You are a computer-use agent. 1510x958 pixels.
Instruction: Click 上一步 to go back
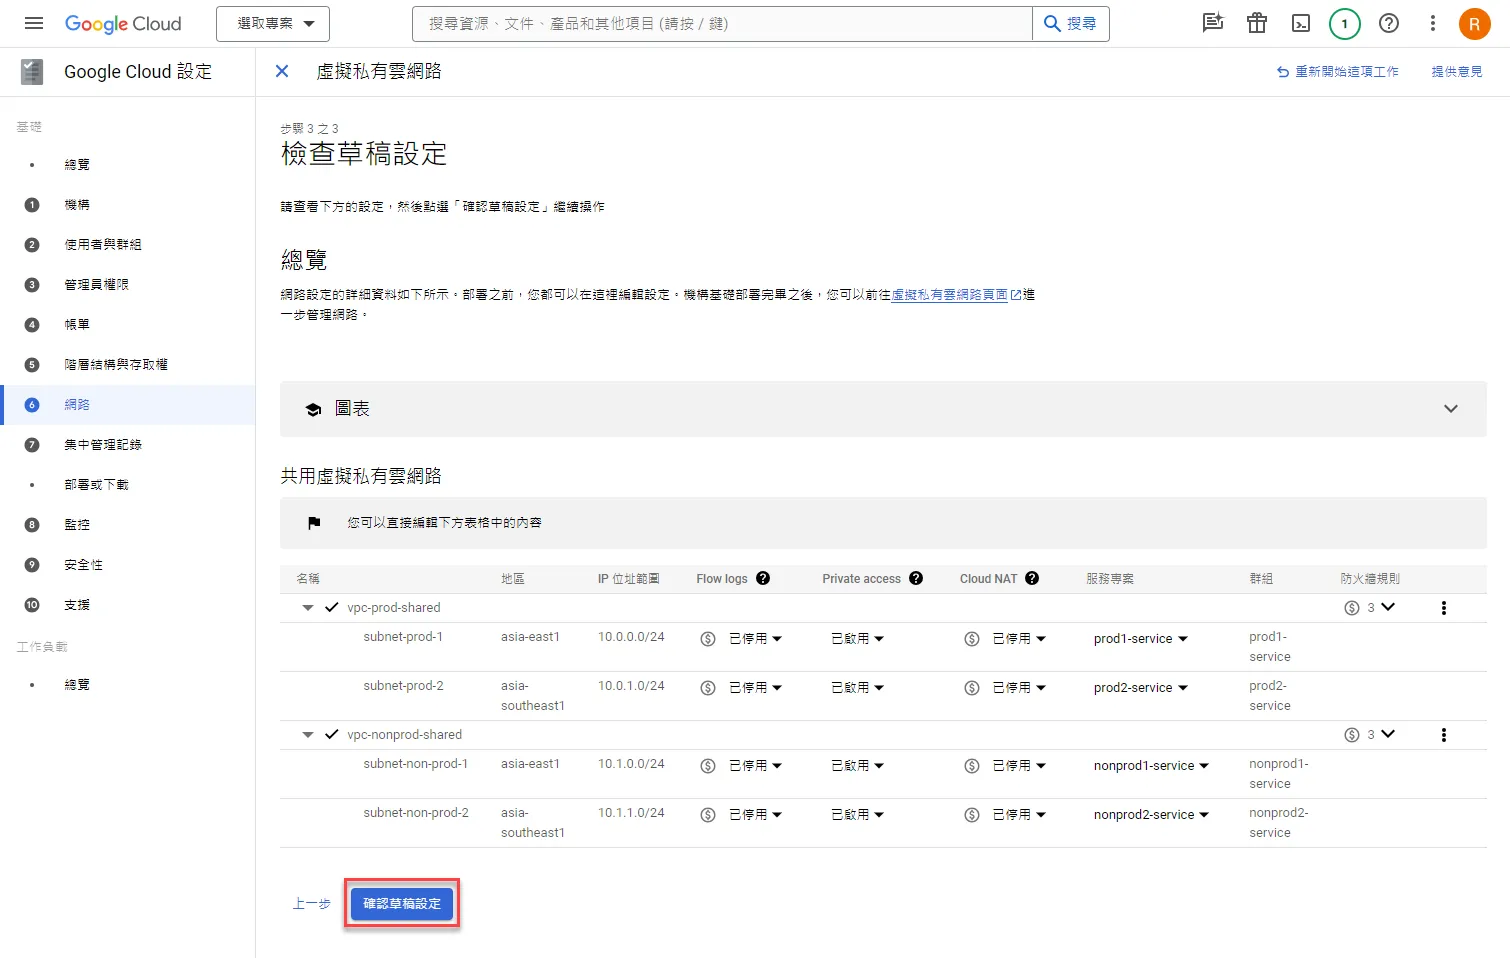pos(311,904)
